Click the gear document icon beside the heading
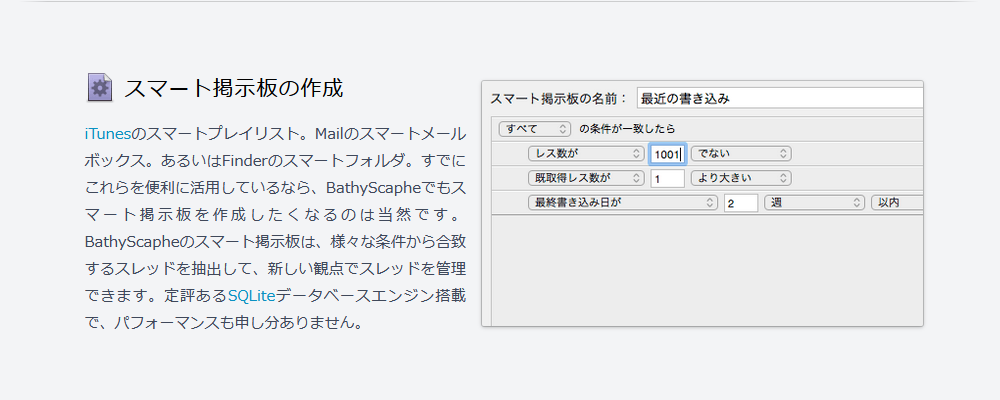Viewport: 1000px width, 400px height. [99, 88]
